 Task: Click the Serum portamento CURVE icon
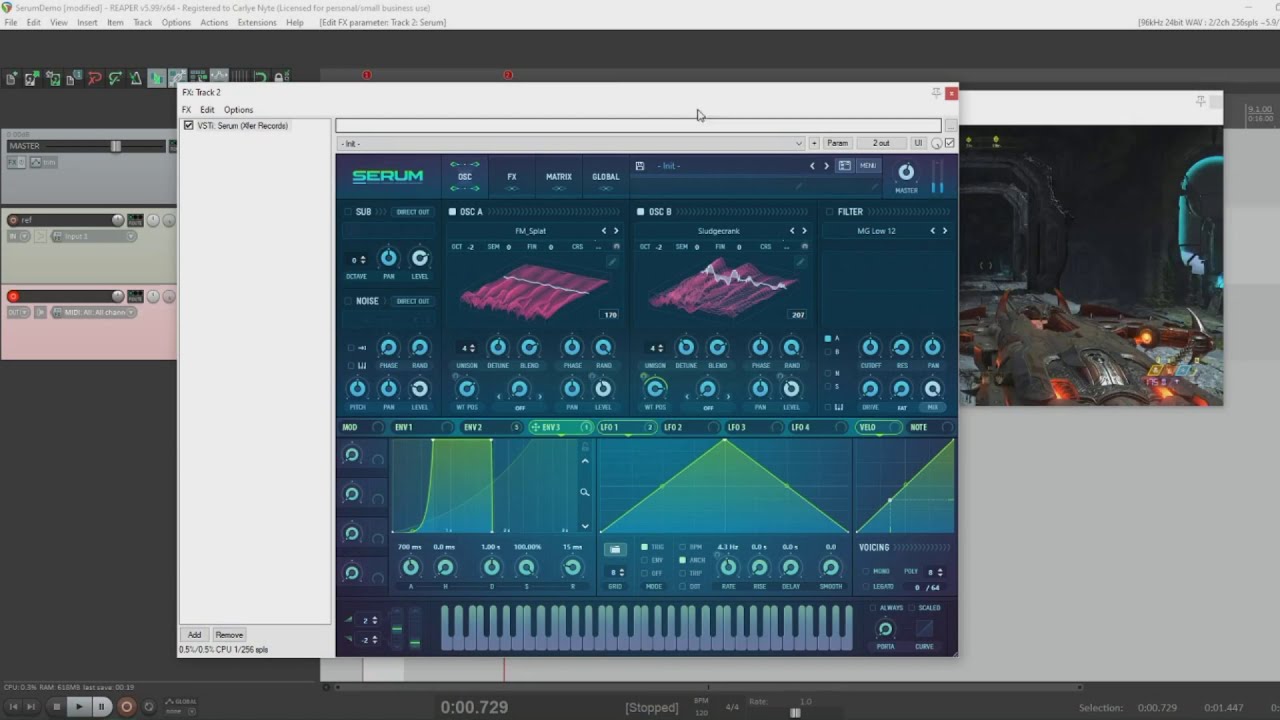(924, 629)
